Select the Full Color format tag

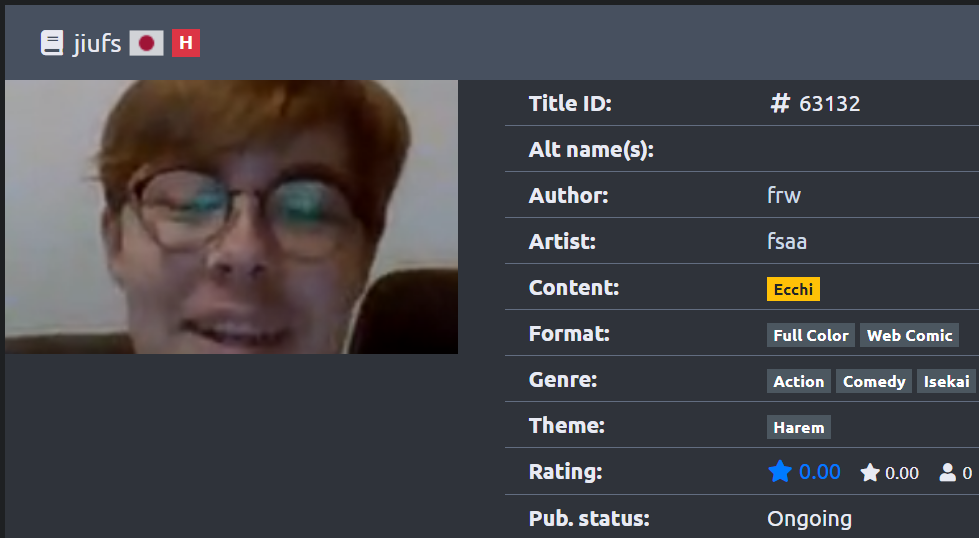point(811,335)
